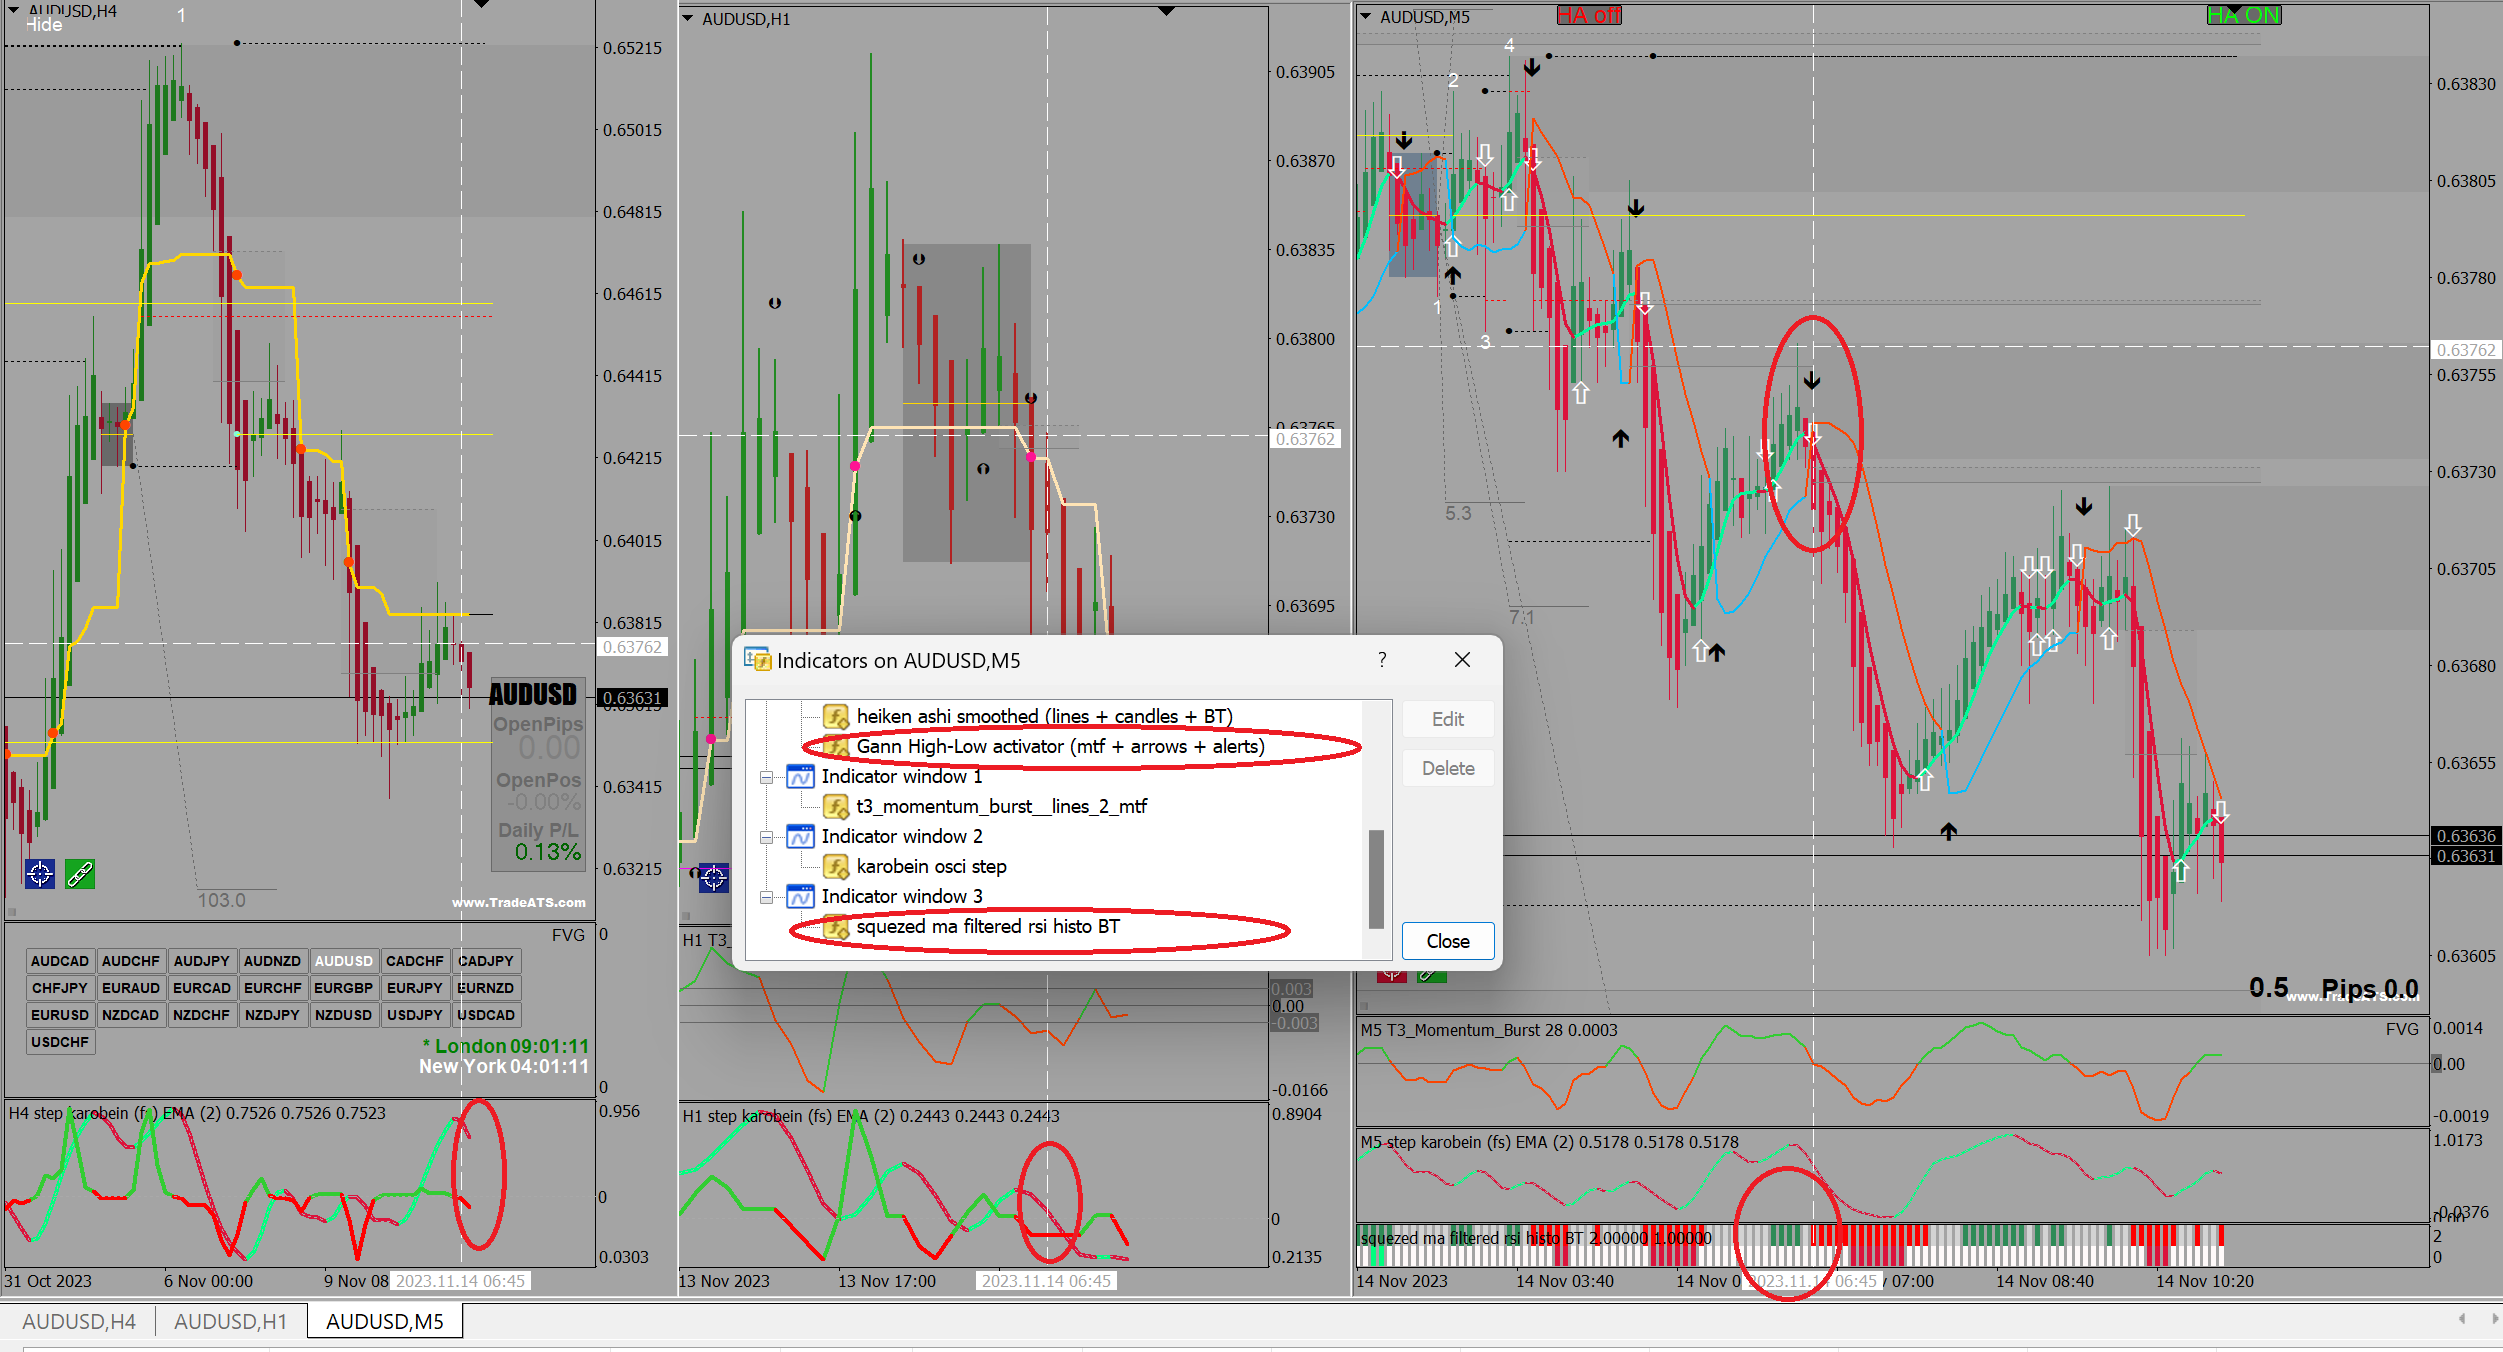
Task: Switch to the AUDUSD,H1 chart tab
Action: coord(230,1321)
